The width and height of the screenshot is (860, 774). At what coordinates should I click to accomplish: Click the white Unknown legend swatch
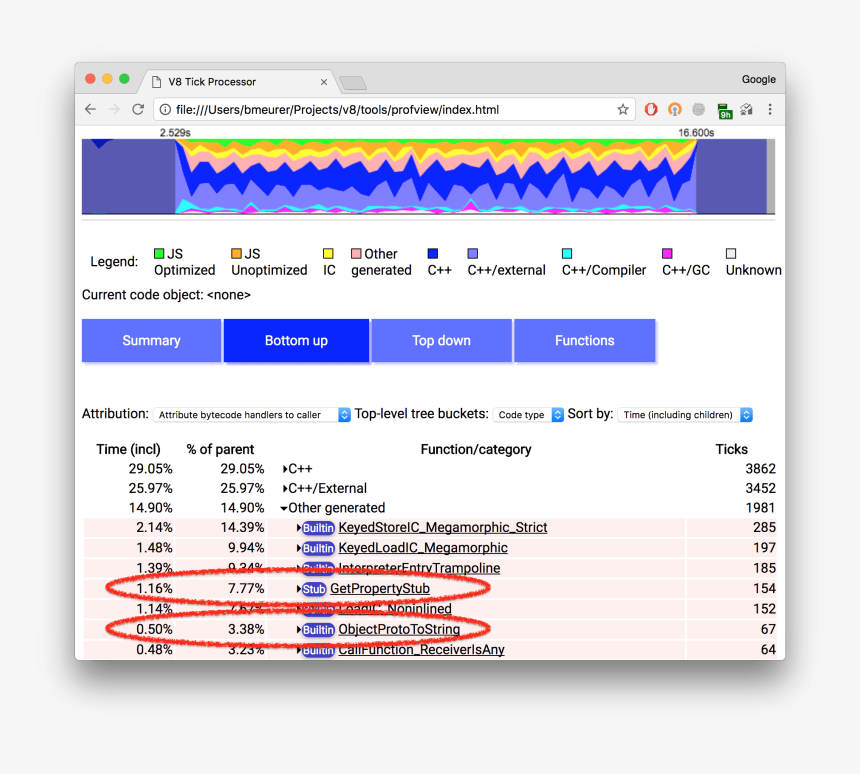(x=731, y=253)
